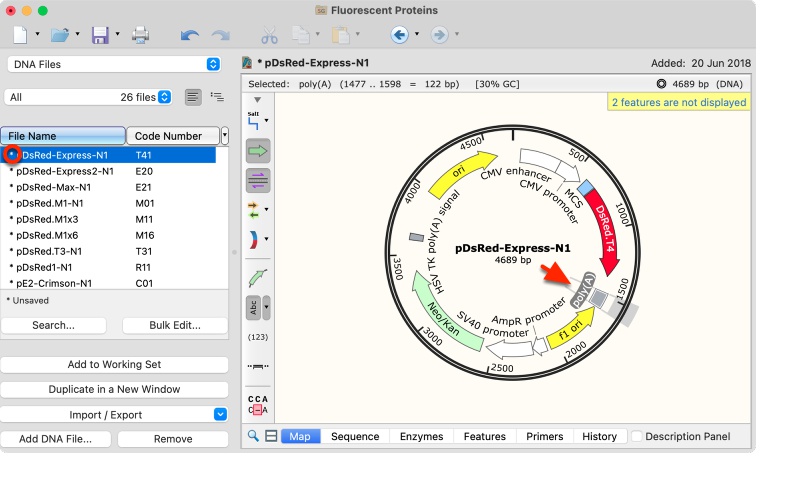
Task: Click the feather icon in side toolbar
Action: [258, 278]
